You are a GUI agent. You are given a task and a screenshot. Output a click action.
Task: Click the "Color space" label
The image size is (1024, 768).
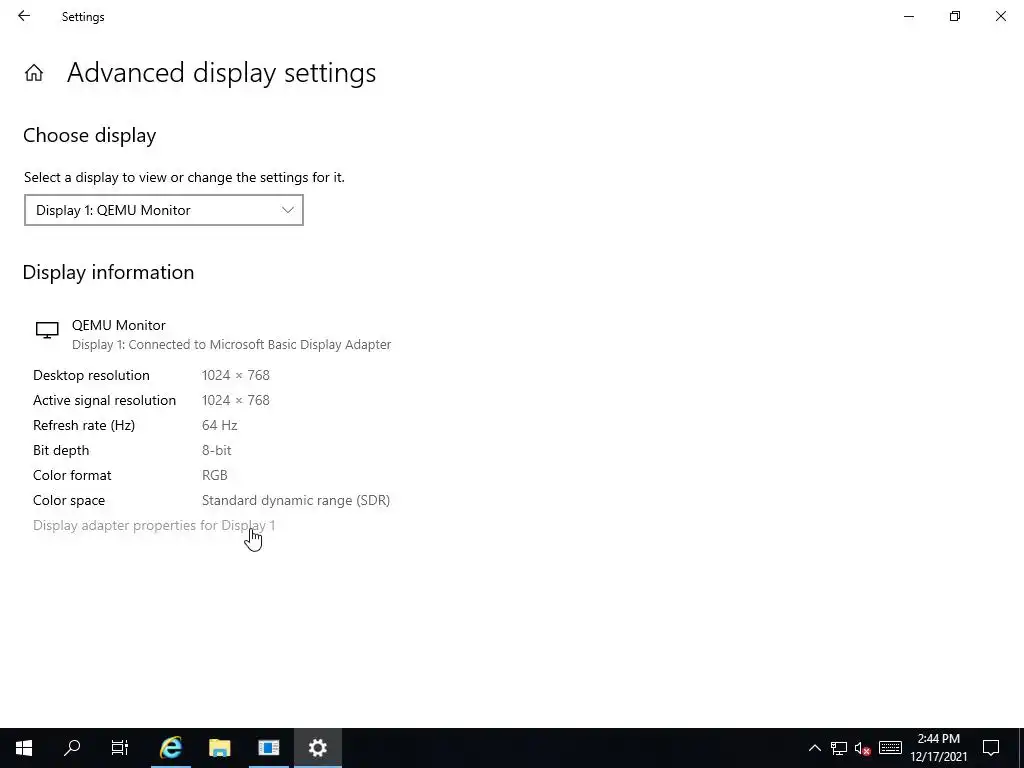[x=69, y=500]
